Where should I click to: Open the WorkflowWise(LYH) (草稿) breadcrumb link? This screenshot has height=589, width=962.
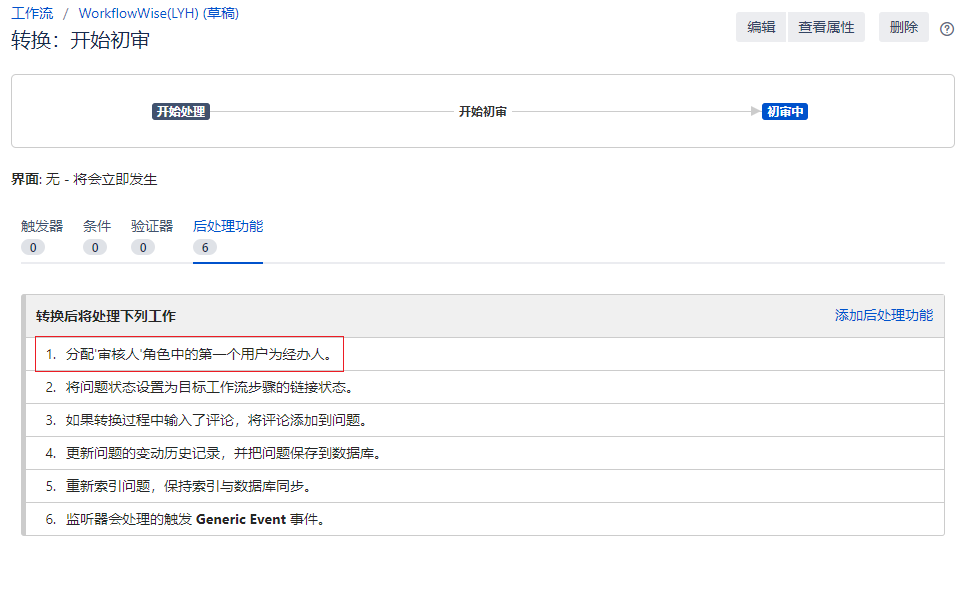click(x=158, y=14)
